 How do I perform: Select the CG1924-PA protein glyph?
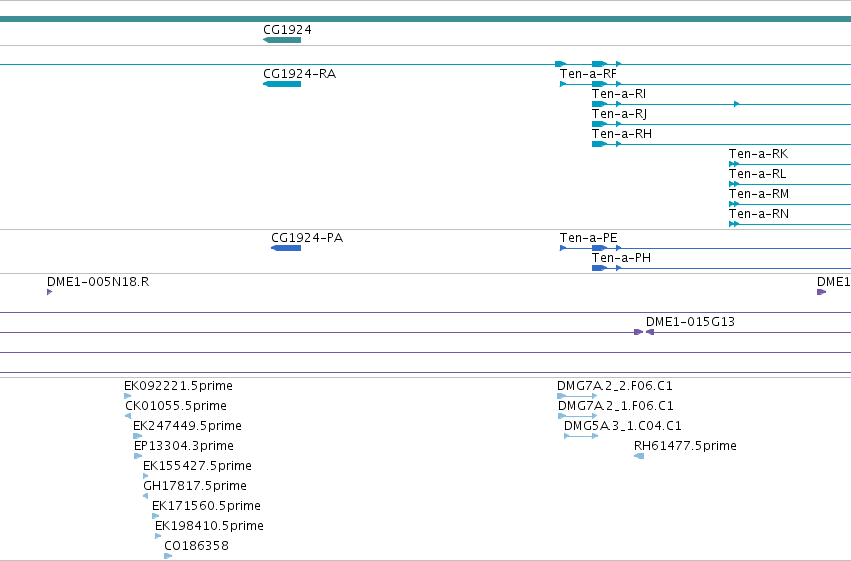[x=286, y=248]
